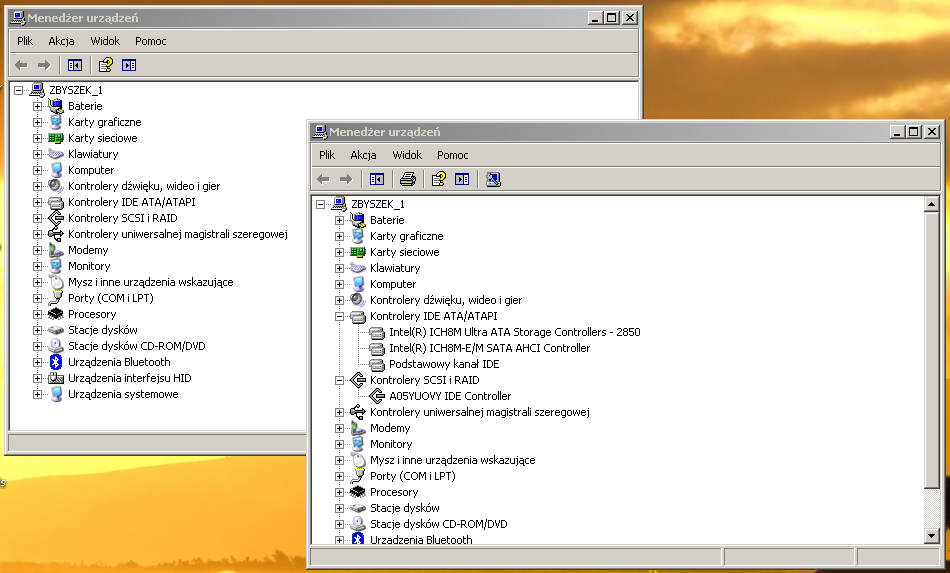Click ZBYSZEK_1 computer icon in front window

coord(339,204)
